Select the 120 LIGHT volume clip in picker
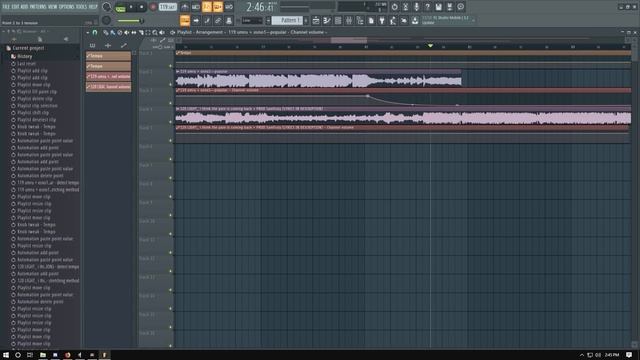640x360 pixels. click(x=109, y=87)
